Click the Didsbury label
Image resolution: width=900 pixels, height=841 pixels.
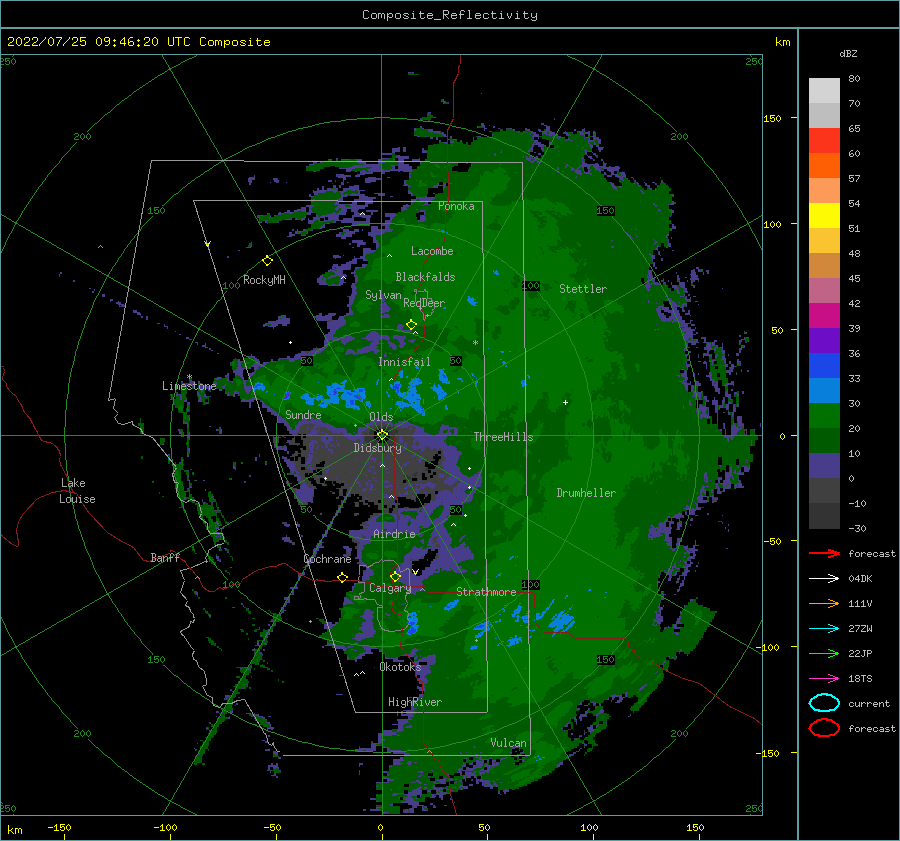tap(378, 448)
